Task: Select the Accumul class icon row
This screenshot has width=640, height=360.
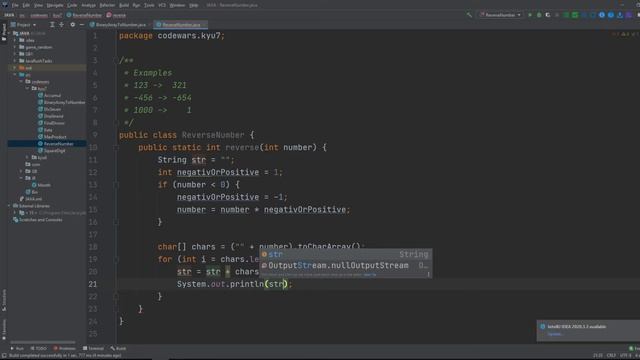Action: (x=49, y=95)
